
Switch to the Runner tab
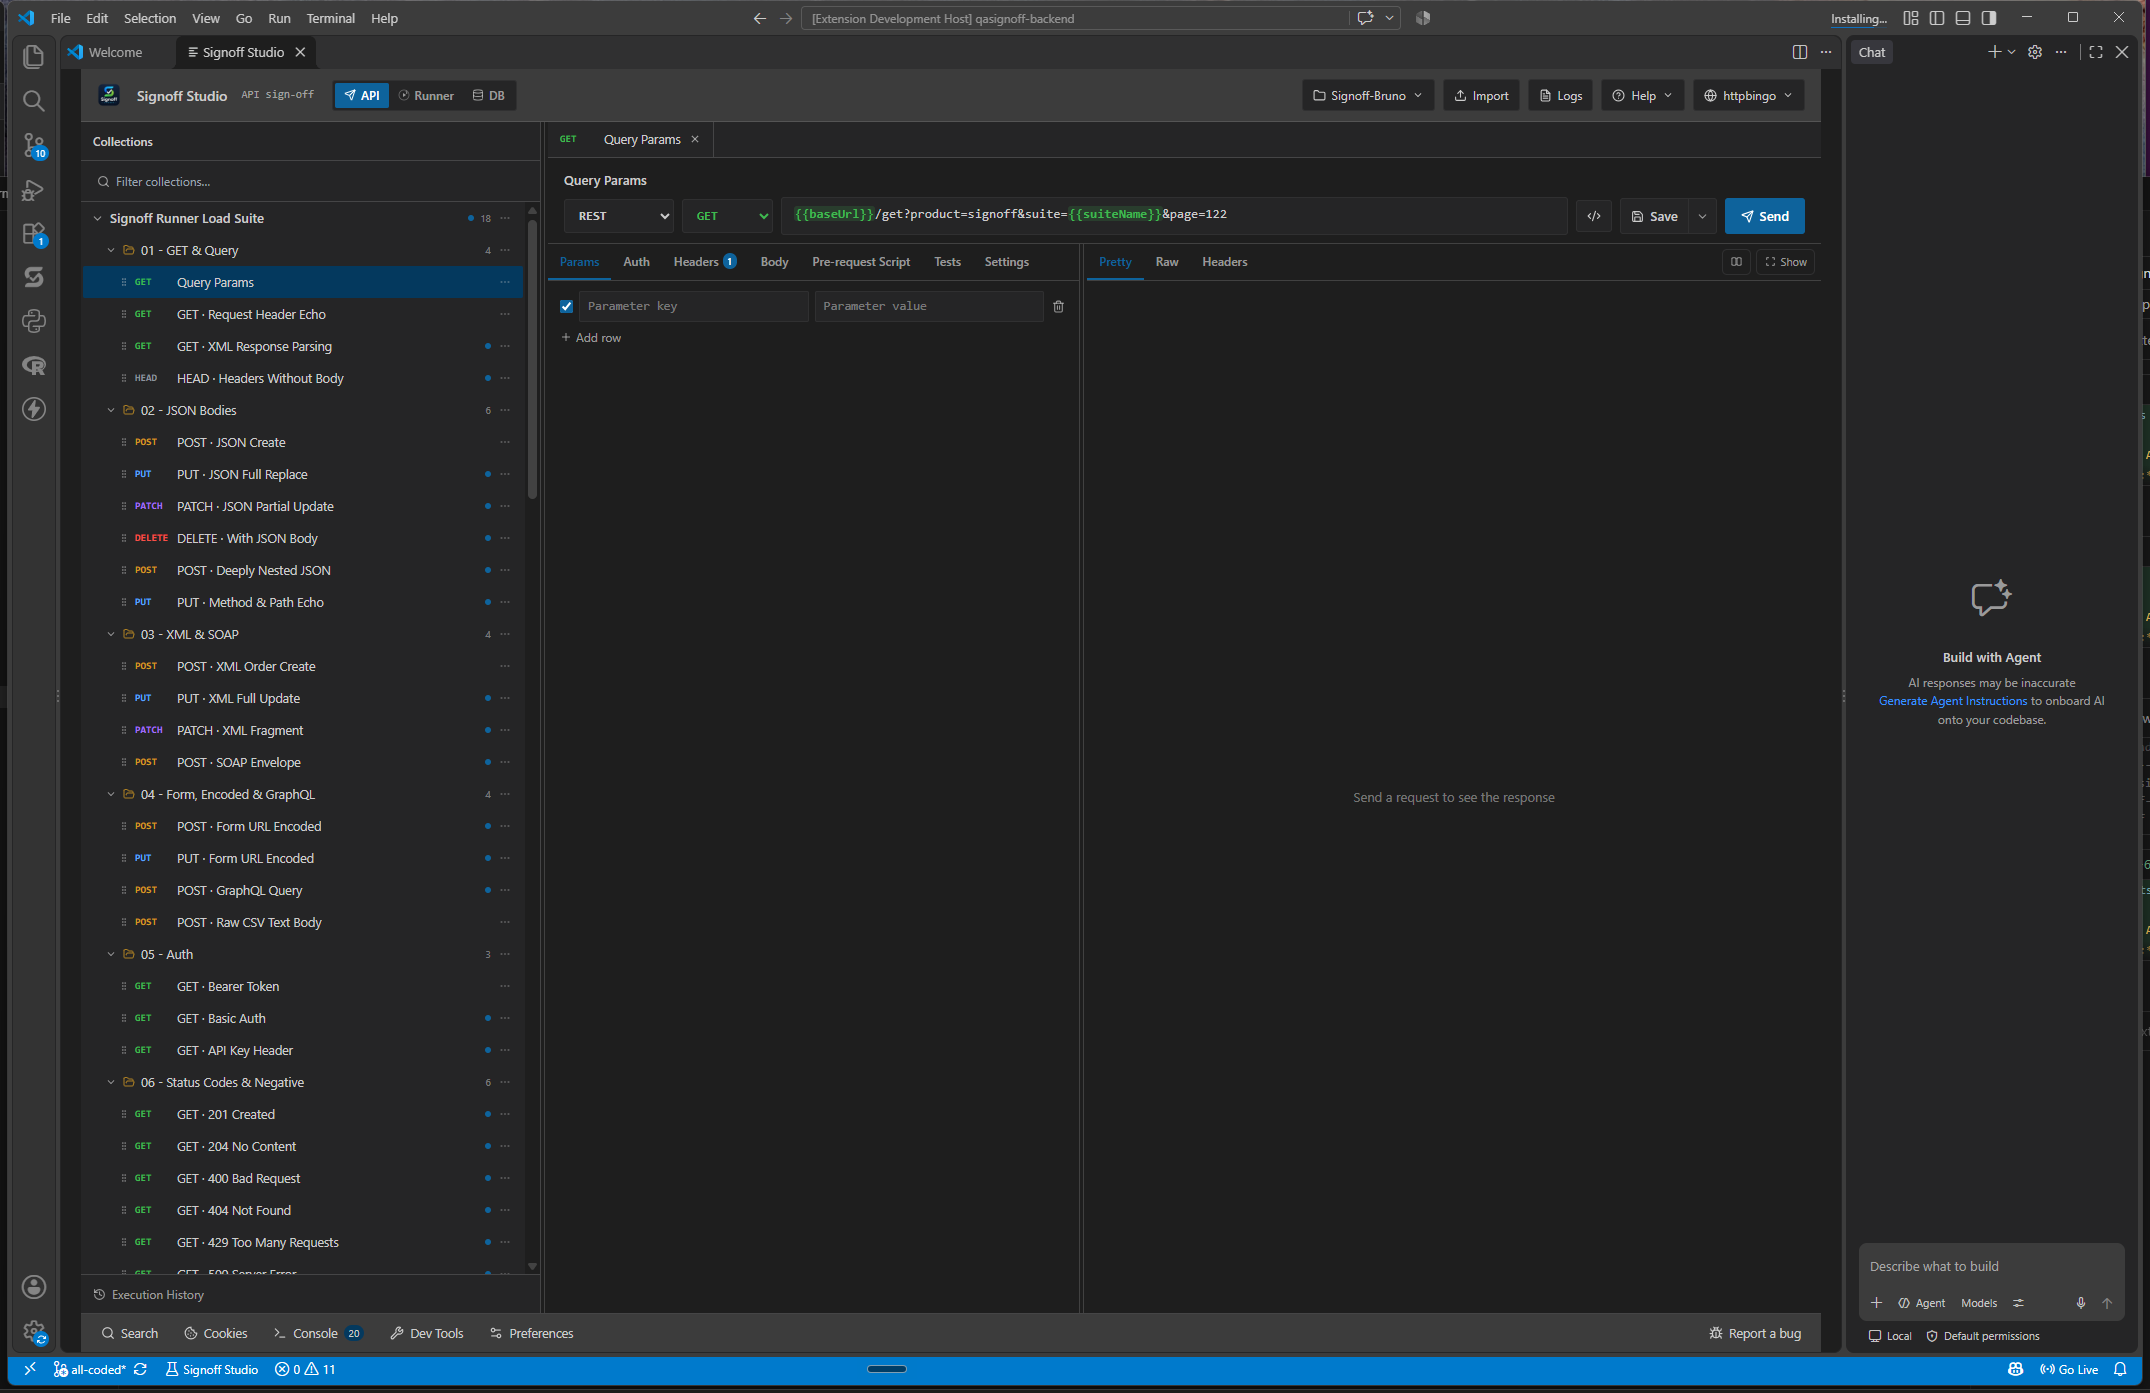click(426, 96)
